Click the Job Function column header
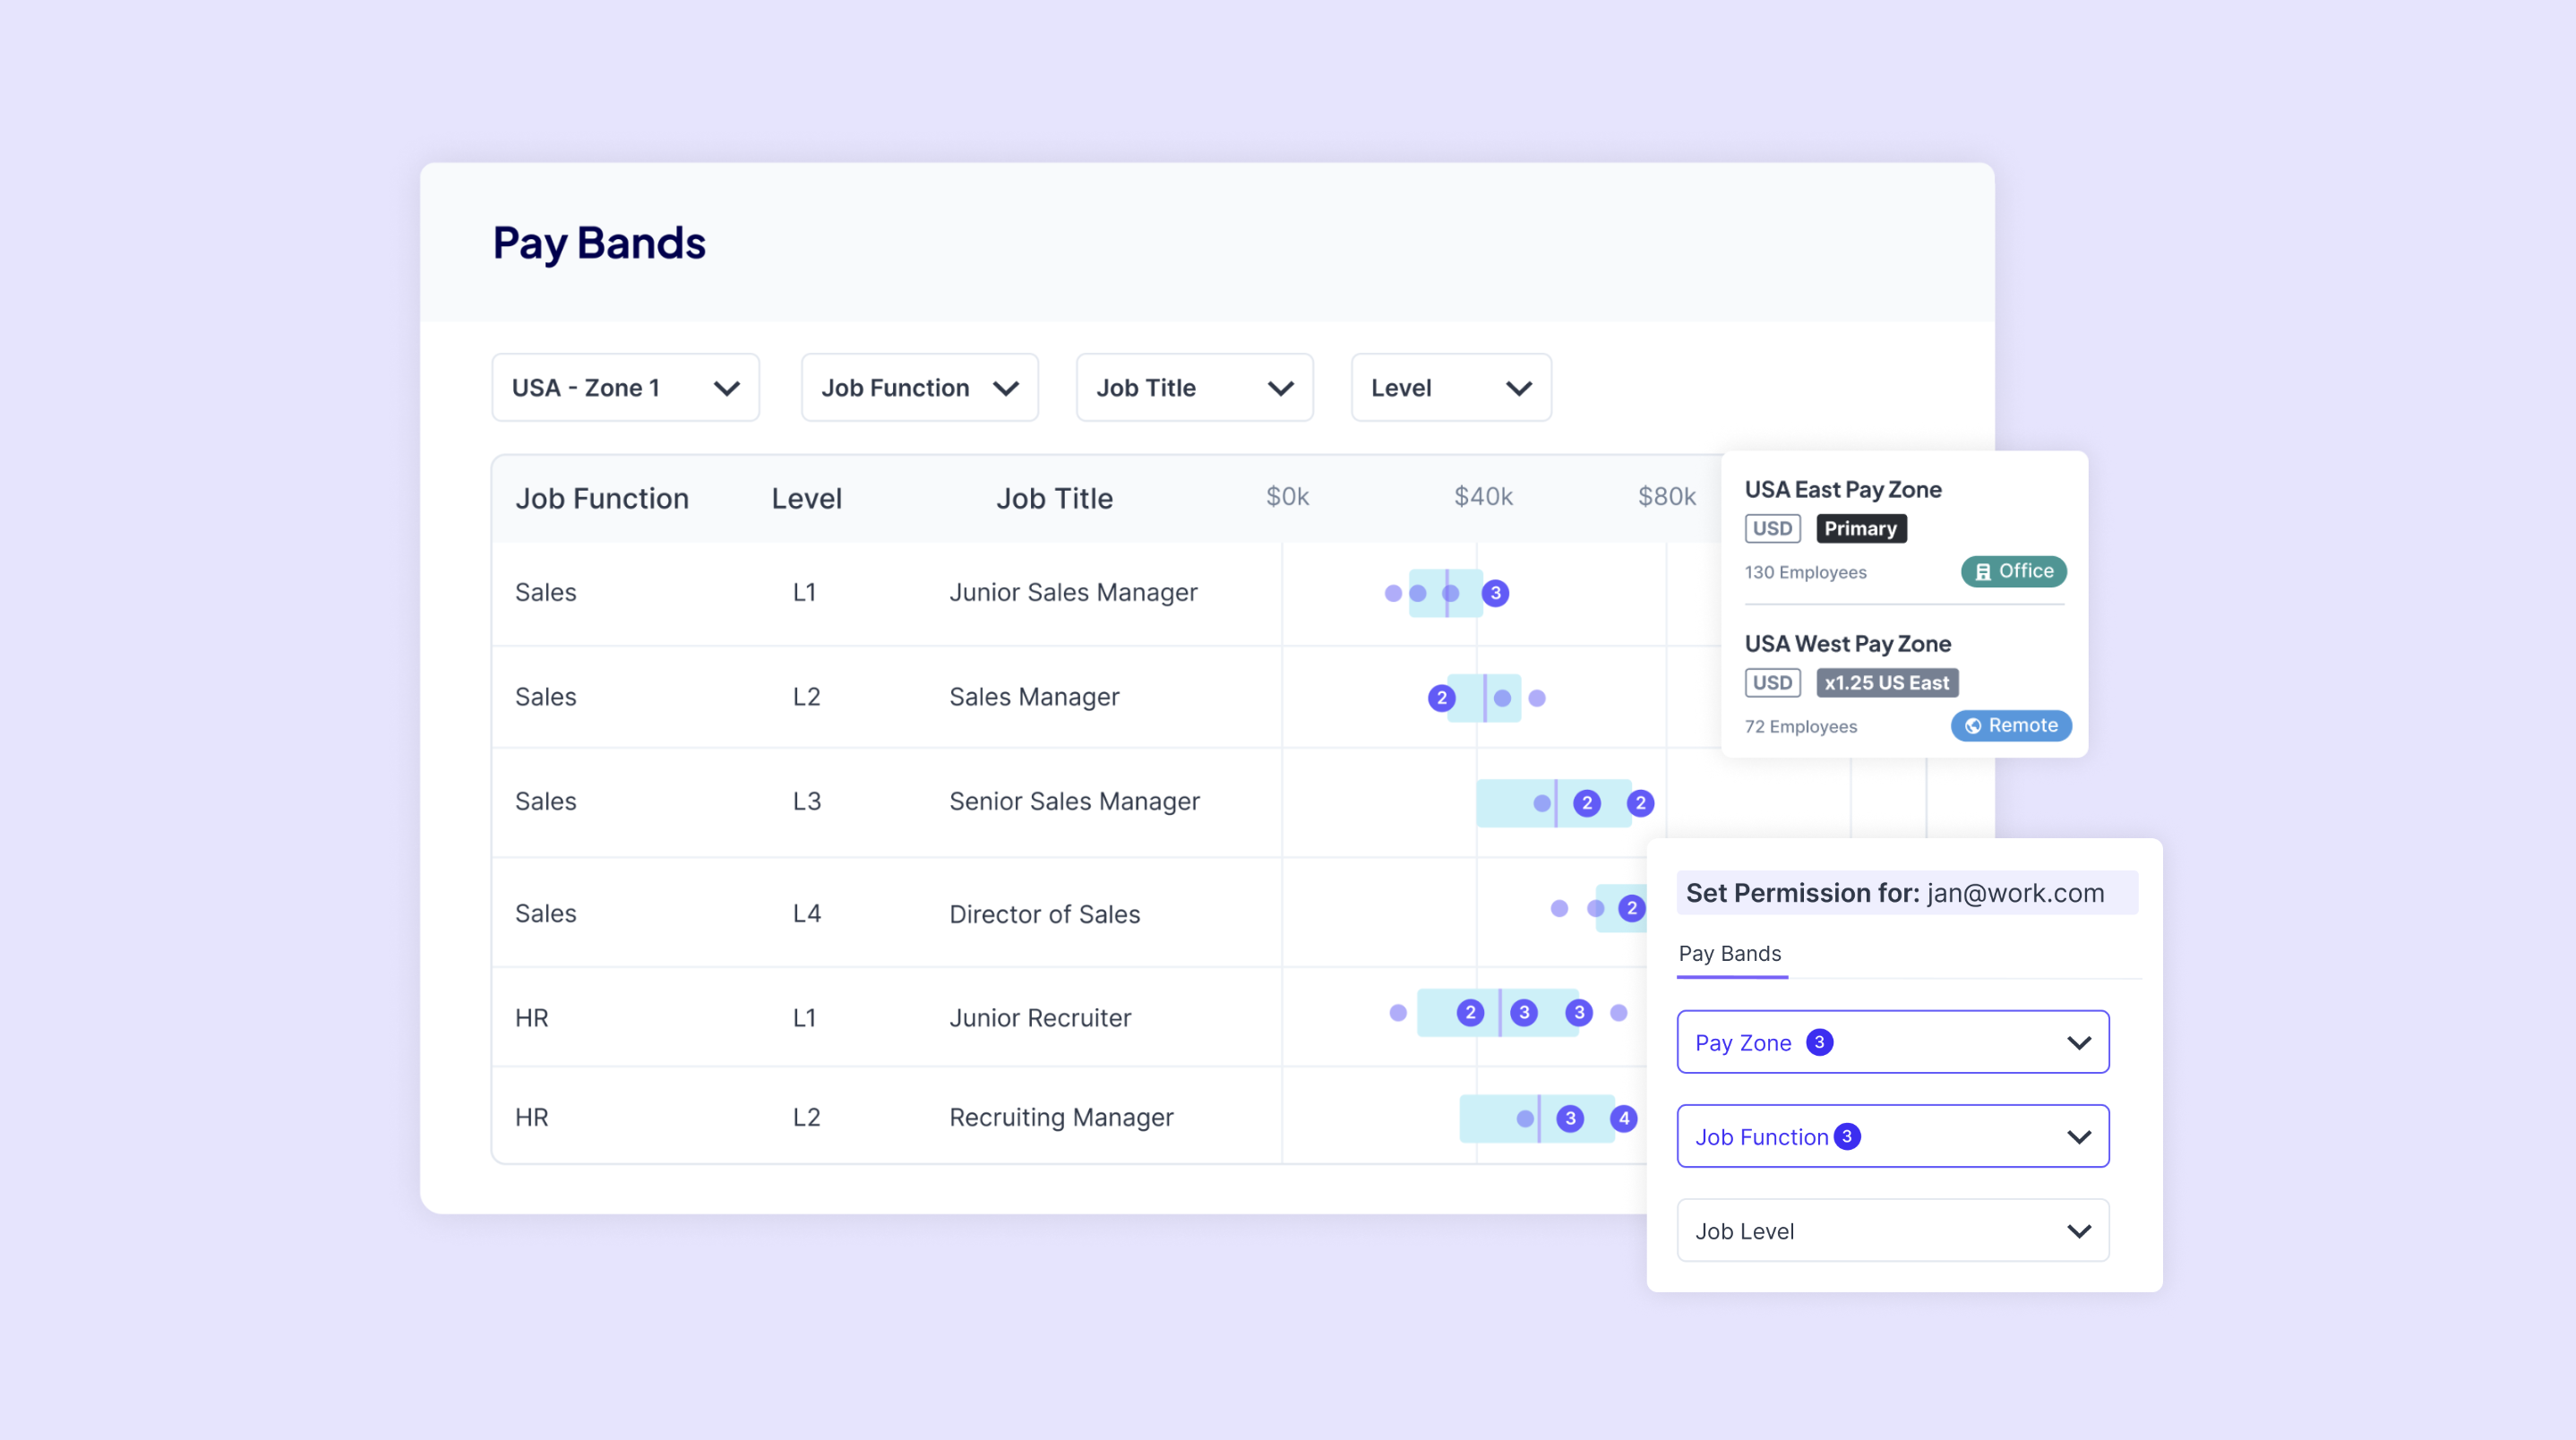Viewport: 2576px width, 1440px height. tap(602, 499)
